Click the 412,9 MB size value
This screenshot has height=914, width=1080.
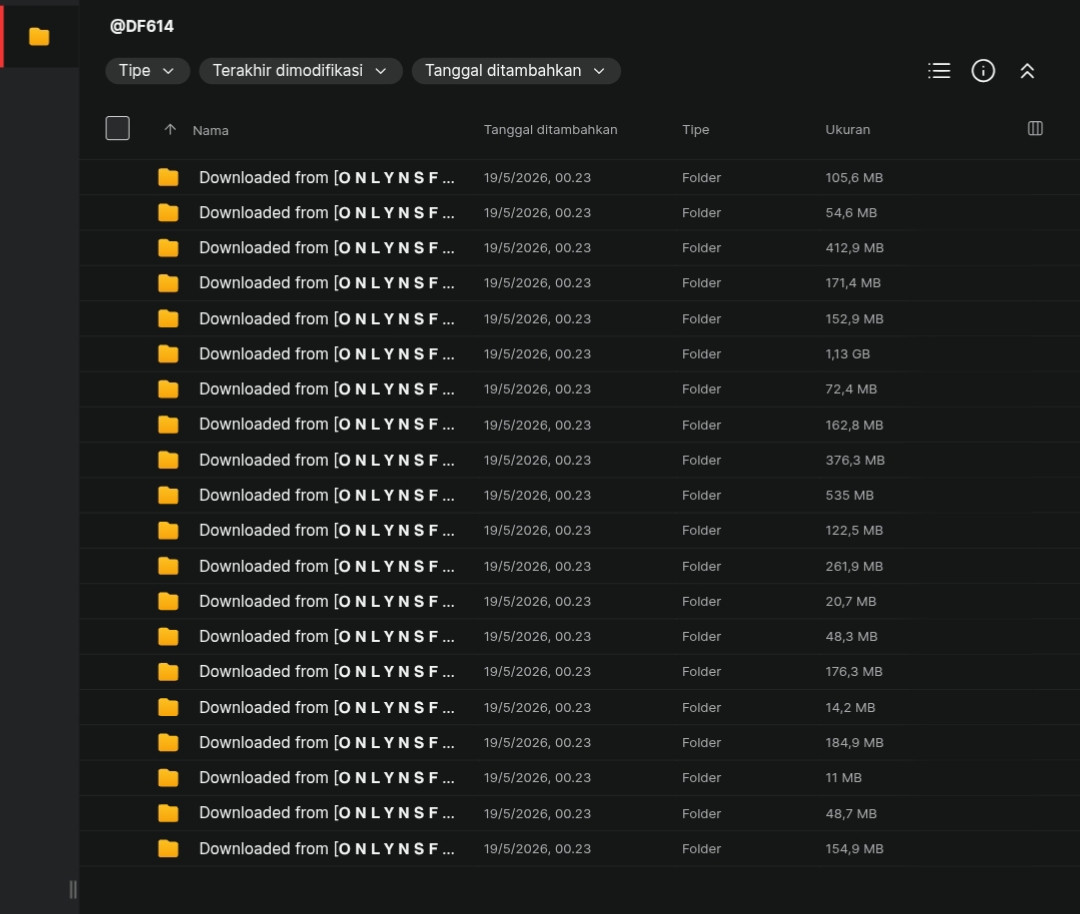point(854,248)
